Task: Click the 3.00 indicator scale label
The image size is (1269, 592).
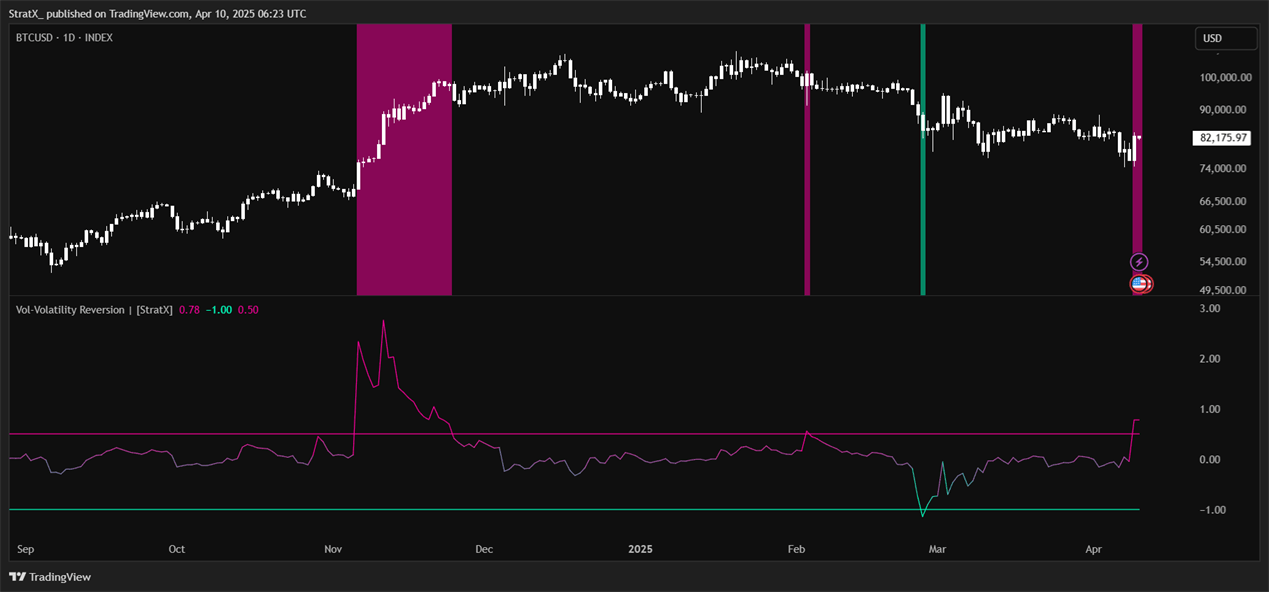Action: click(1208, 308)
